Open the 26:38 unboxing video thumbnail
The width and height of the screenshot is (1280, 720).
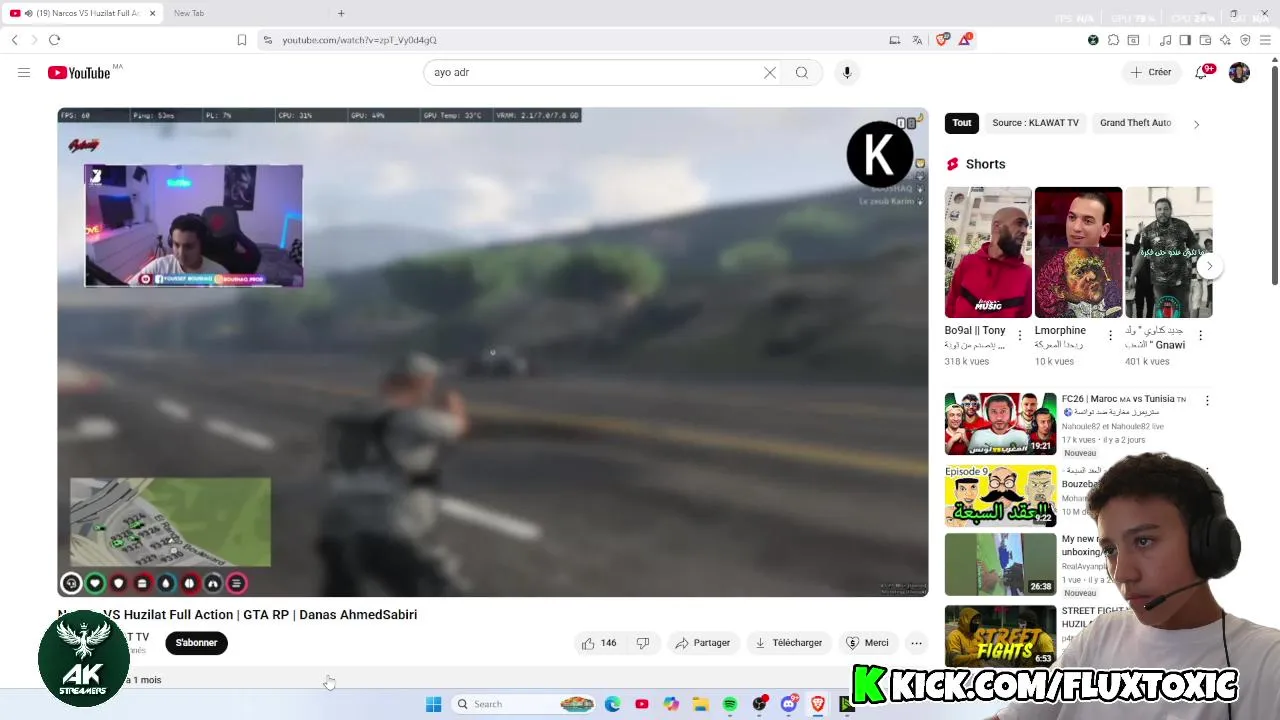(x=1000, y=564)
